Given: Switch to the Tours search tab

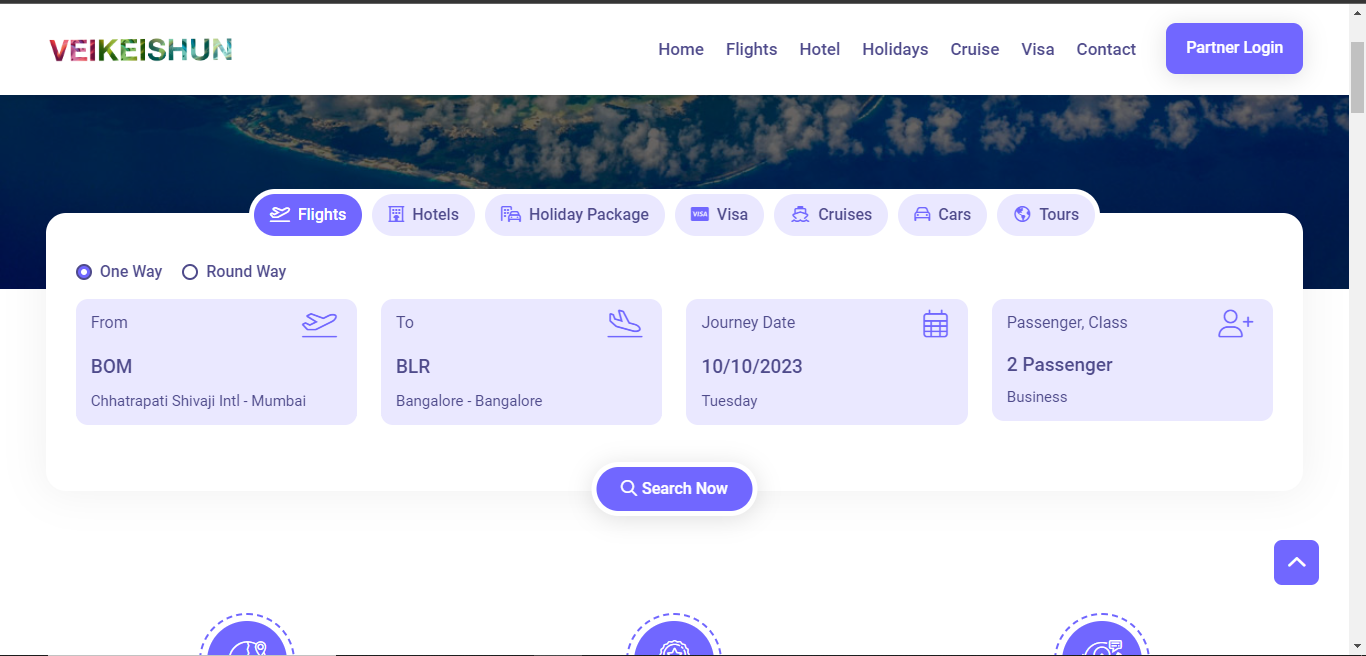Looking at the screenshot, I should point(1046,215).
